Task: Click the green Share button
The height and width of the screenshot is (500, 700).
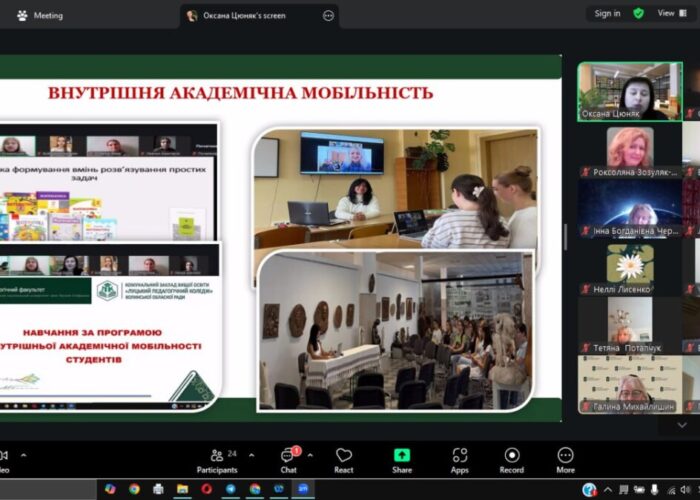Action: (x=401, y=459)
